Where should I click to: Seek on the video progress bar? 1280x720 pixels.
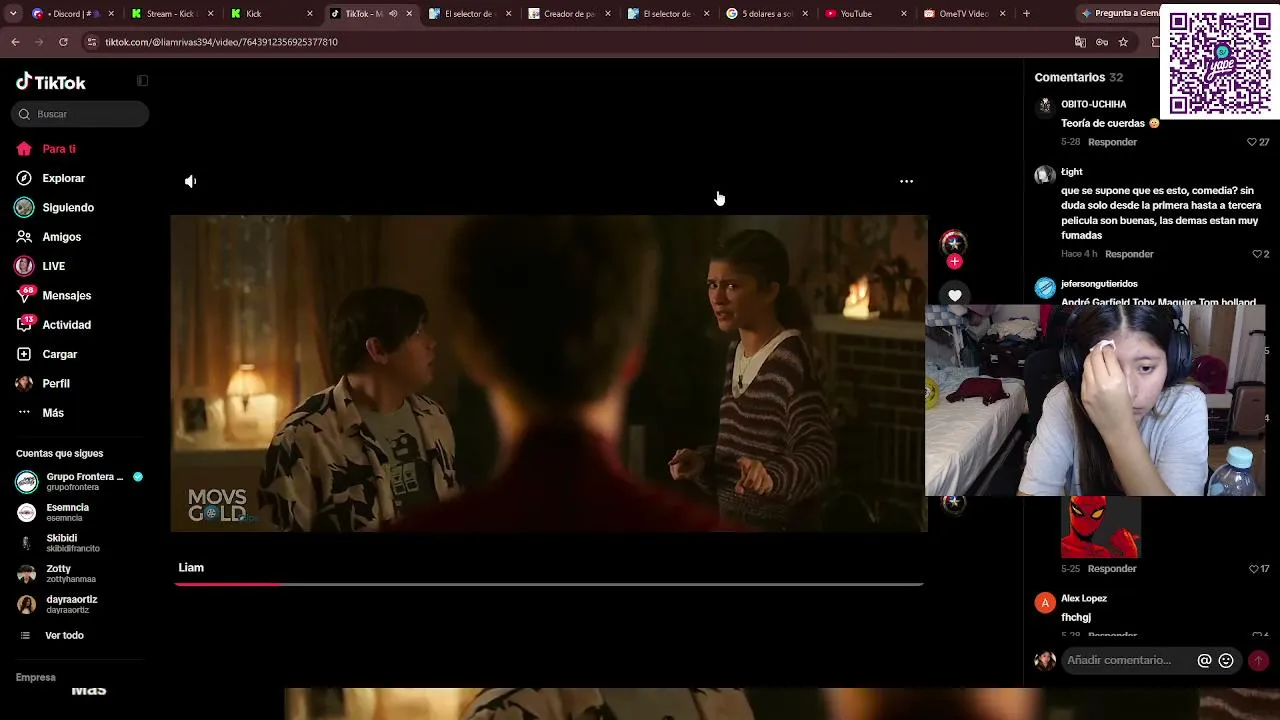[549, 584]
